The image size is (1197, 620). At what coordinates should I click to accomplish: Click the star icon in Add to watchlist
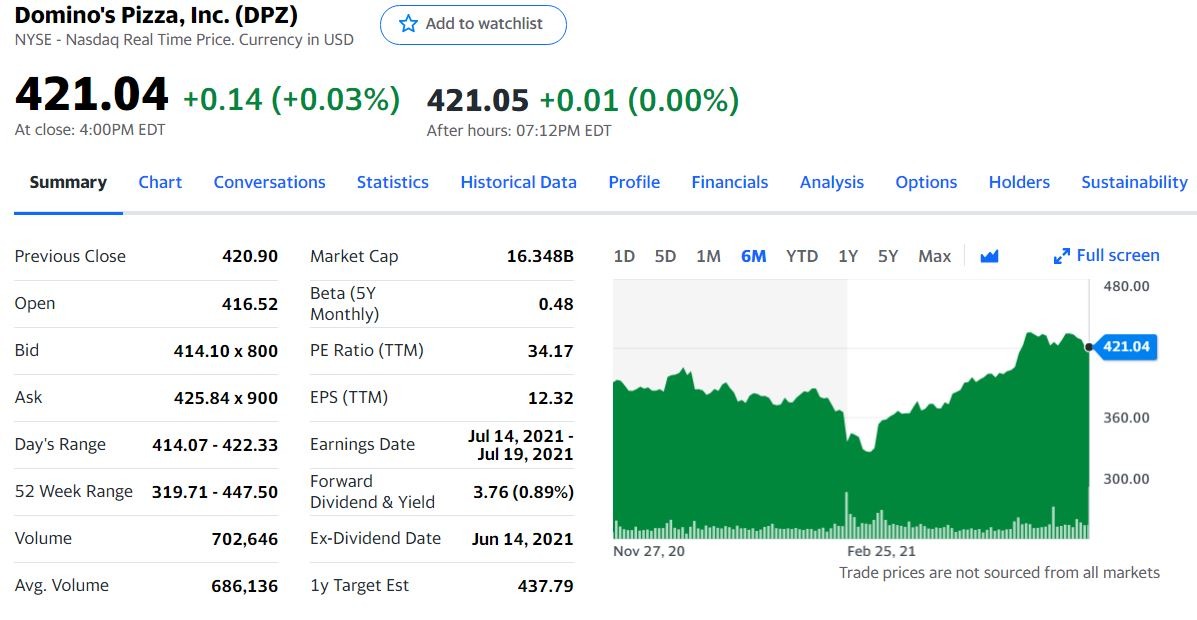coord(408,24)
